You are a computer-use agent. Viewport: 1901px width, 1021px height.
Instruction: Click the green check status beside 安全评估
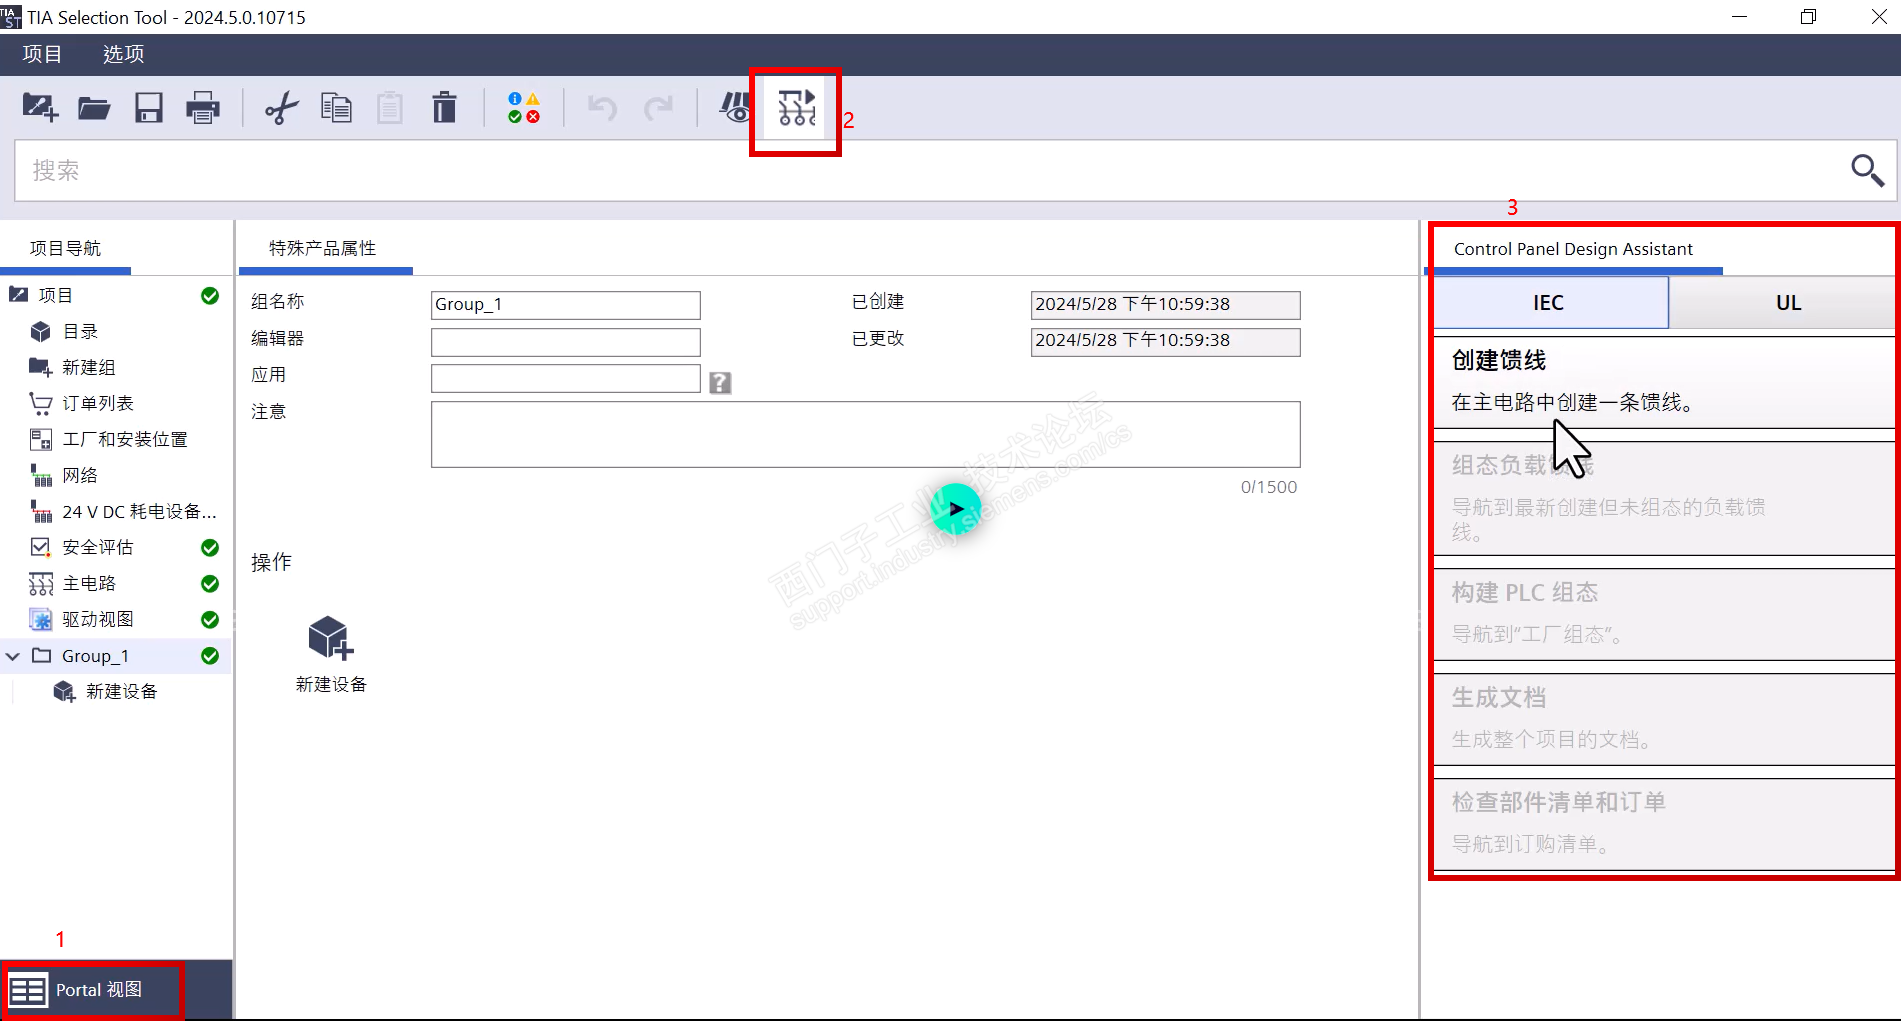click(x=210, y=547)
